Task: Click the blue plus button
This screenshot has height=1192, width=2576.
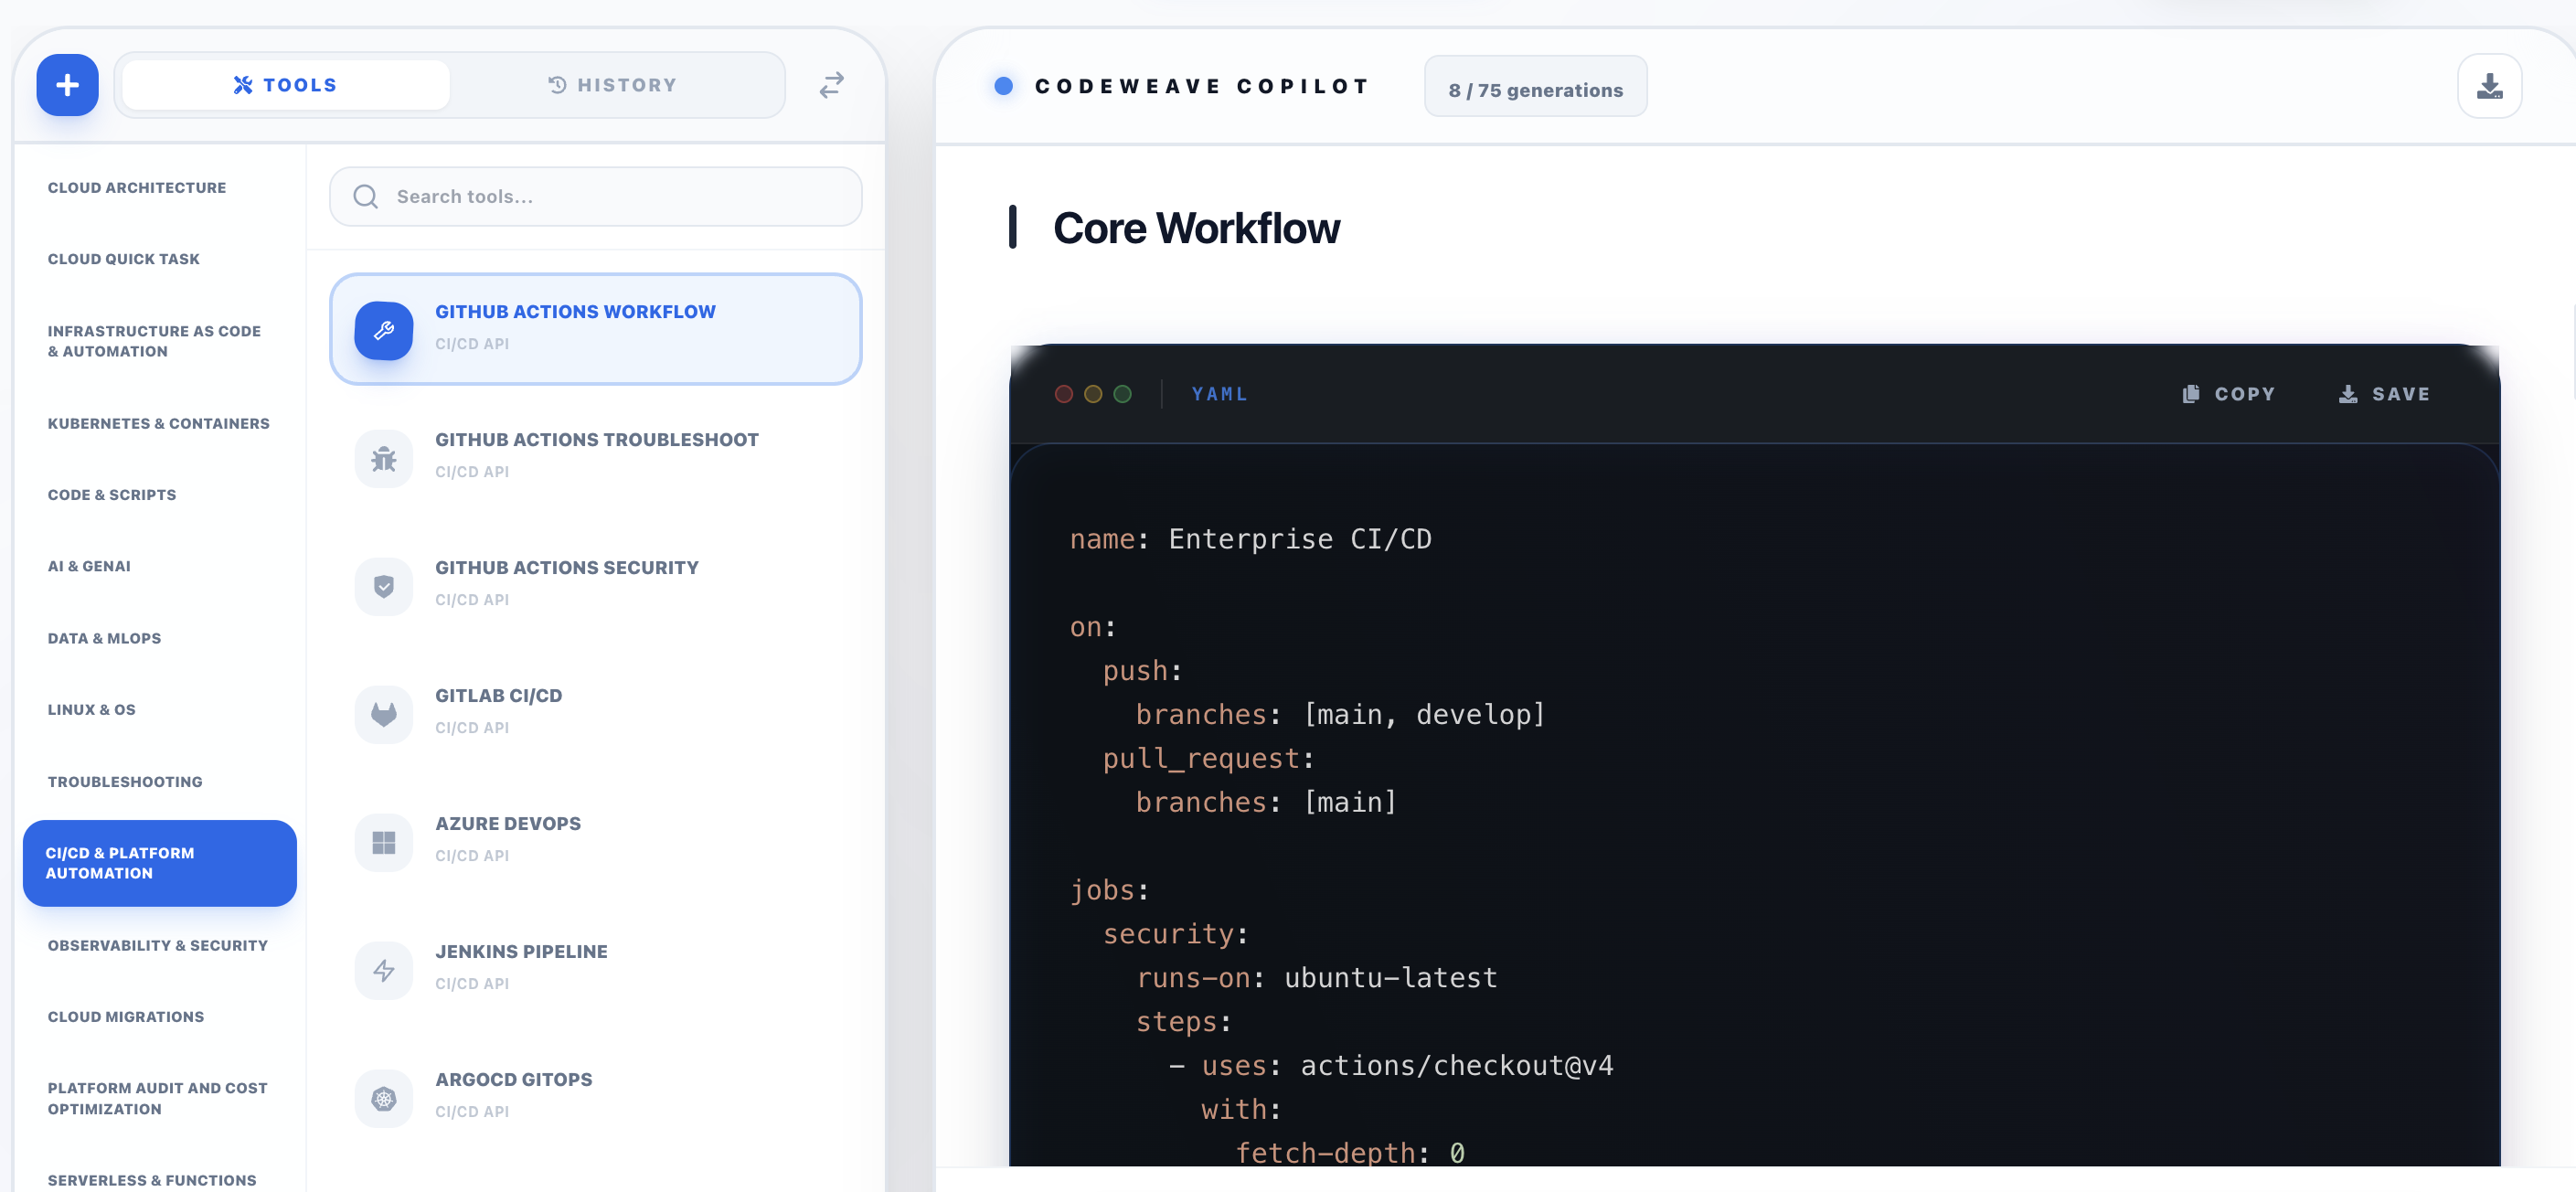Action: pos(66,84)
